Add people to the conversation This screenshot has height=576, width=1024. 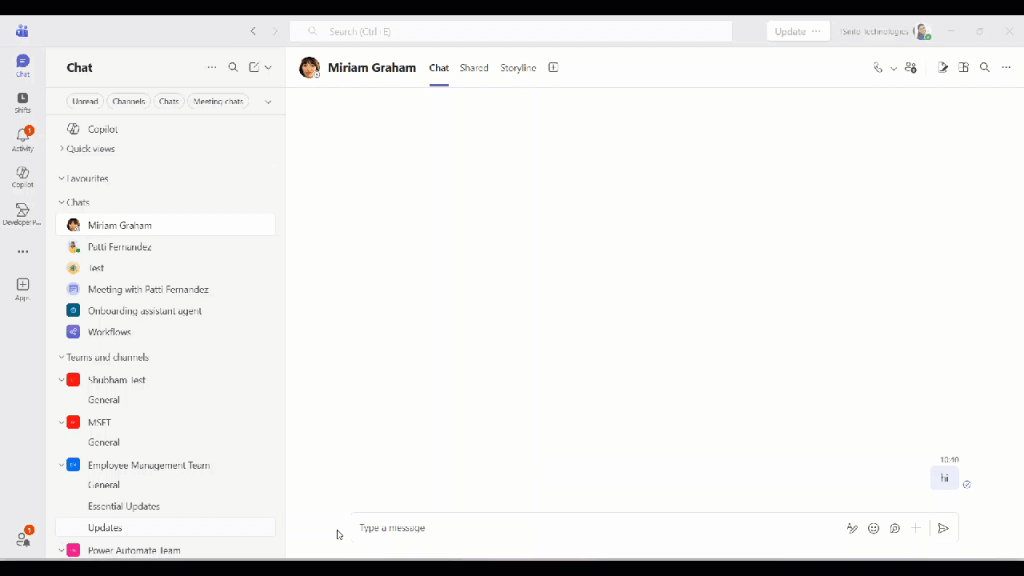911,67
